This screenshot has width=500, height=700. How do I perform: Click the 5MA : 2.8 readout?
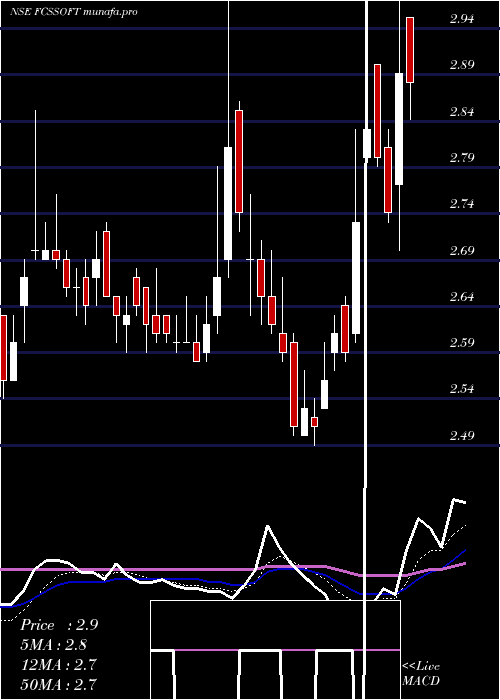[54, 645]
